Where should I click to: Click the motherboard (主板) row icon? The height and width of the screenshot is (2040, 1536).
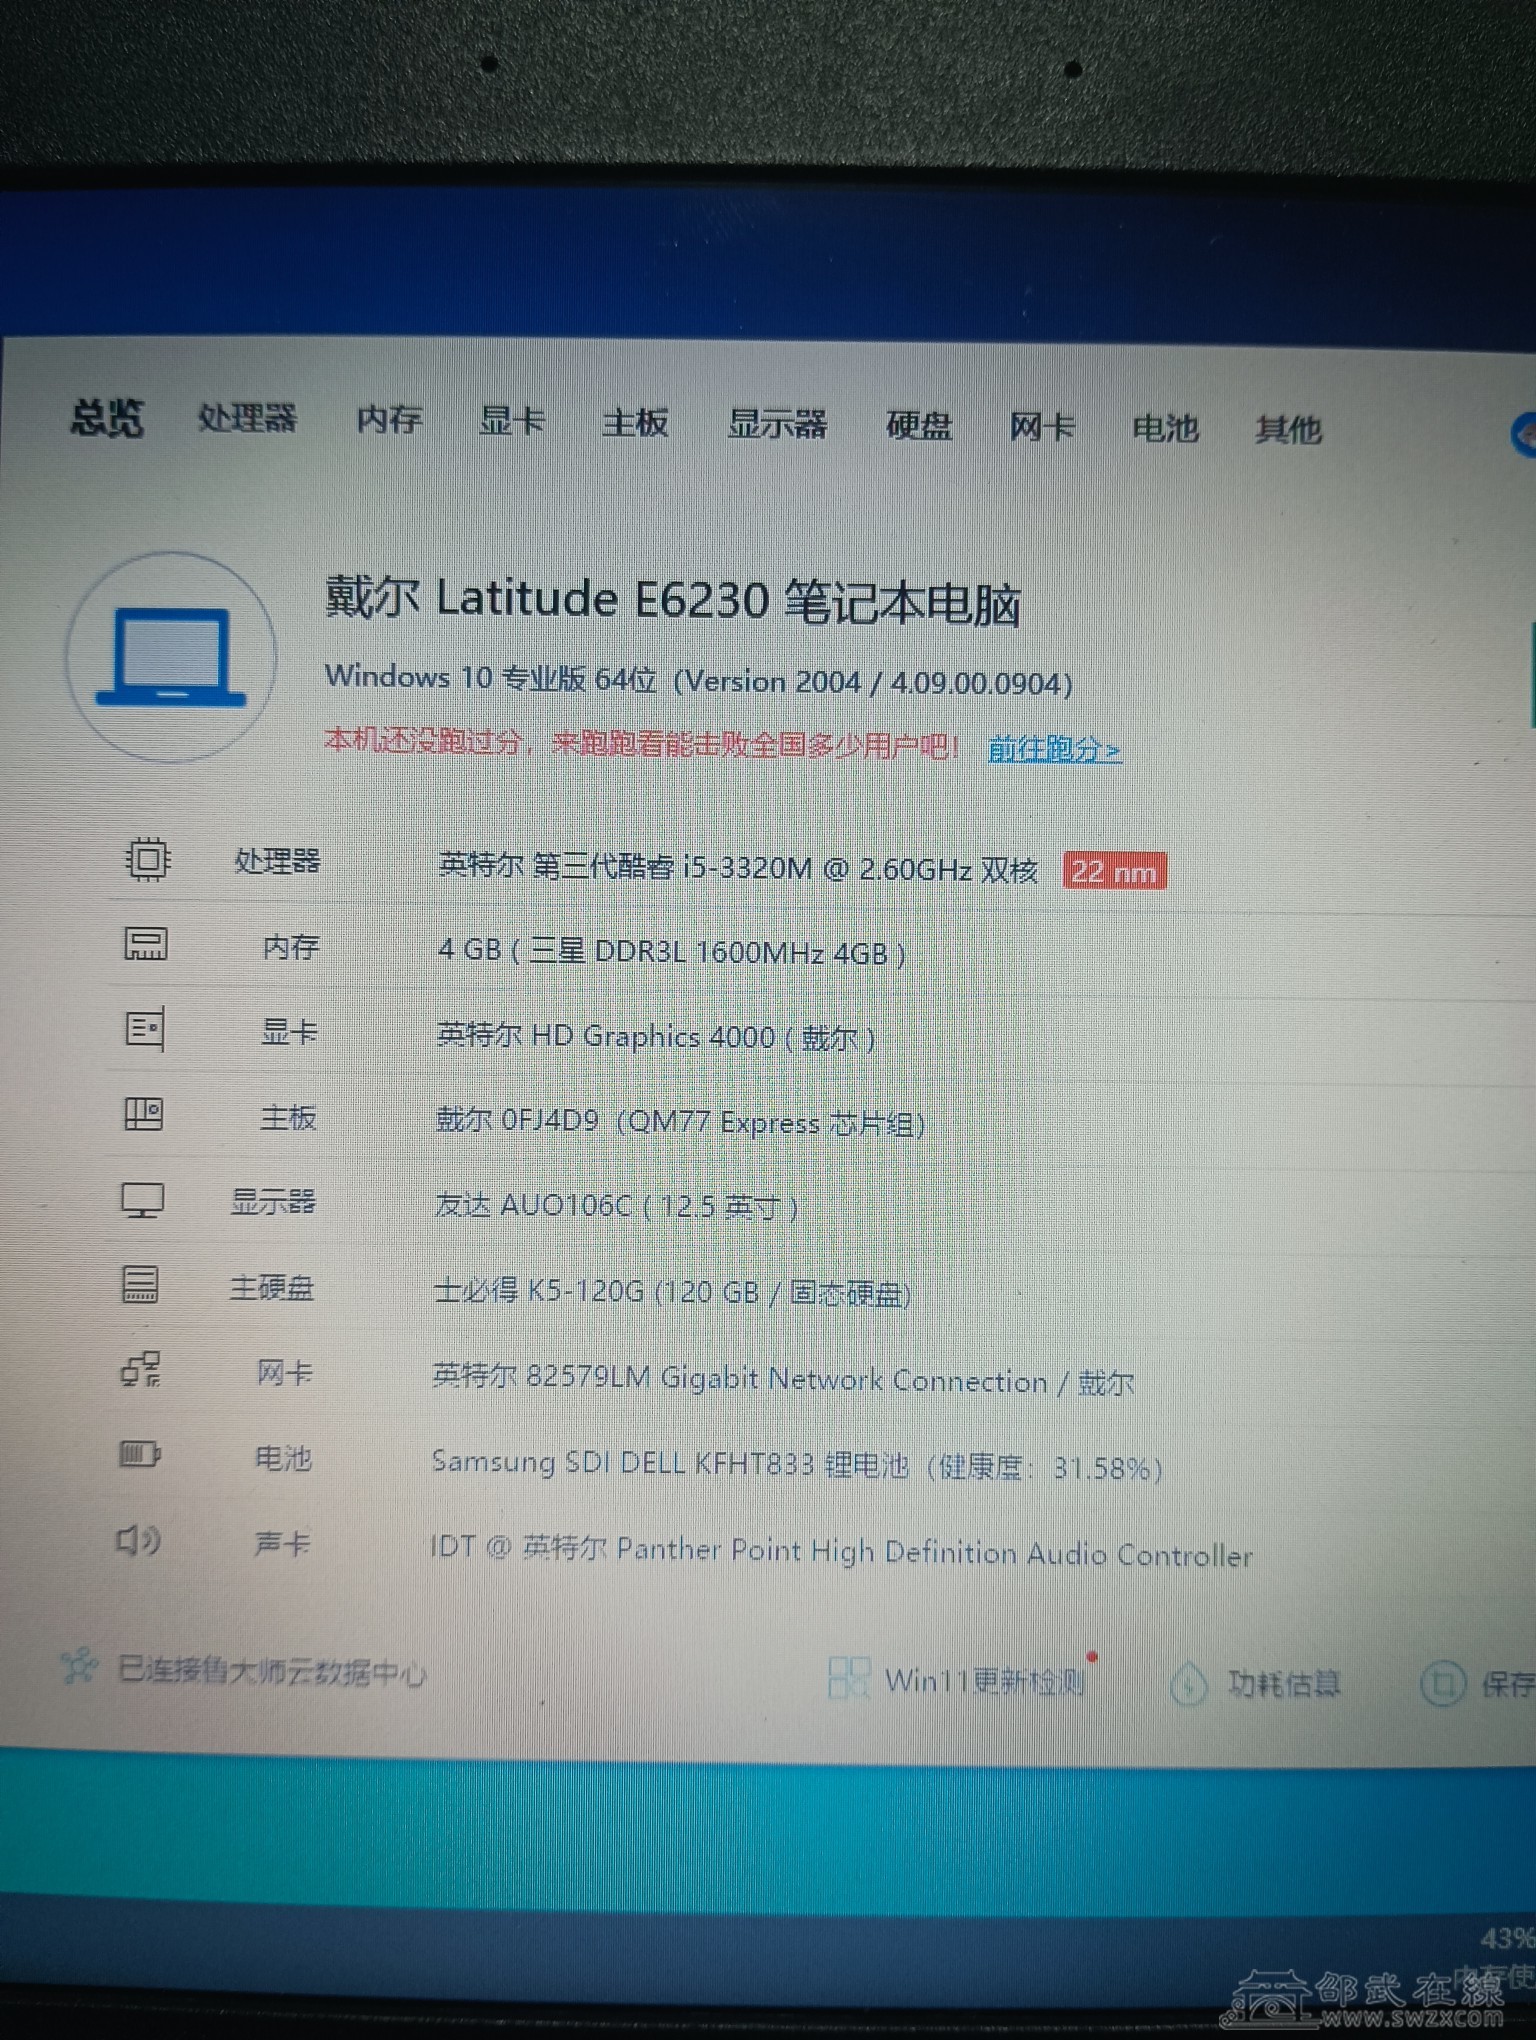pos(143,1114)
